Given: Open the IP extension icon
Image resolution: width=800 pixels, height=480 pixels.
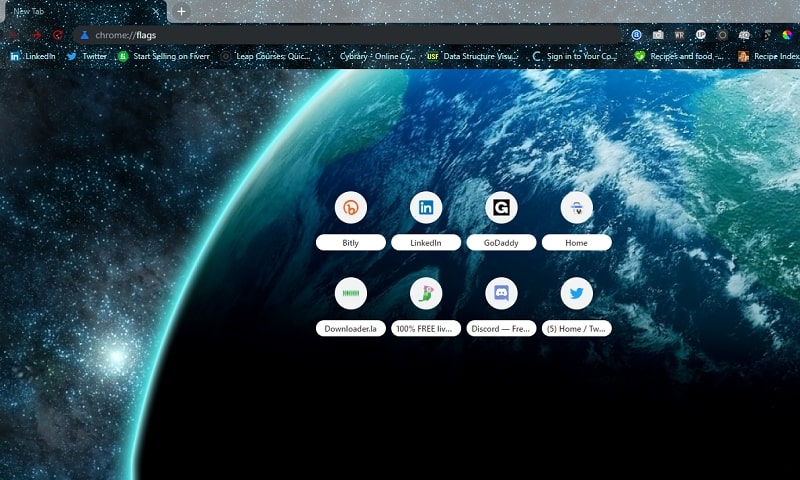Looking at the screenshot, I should pyautogui.click(x=701, y=35).
